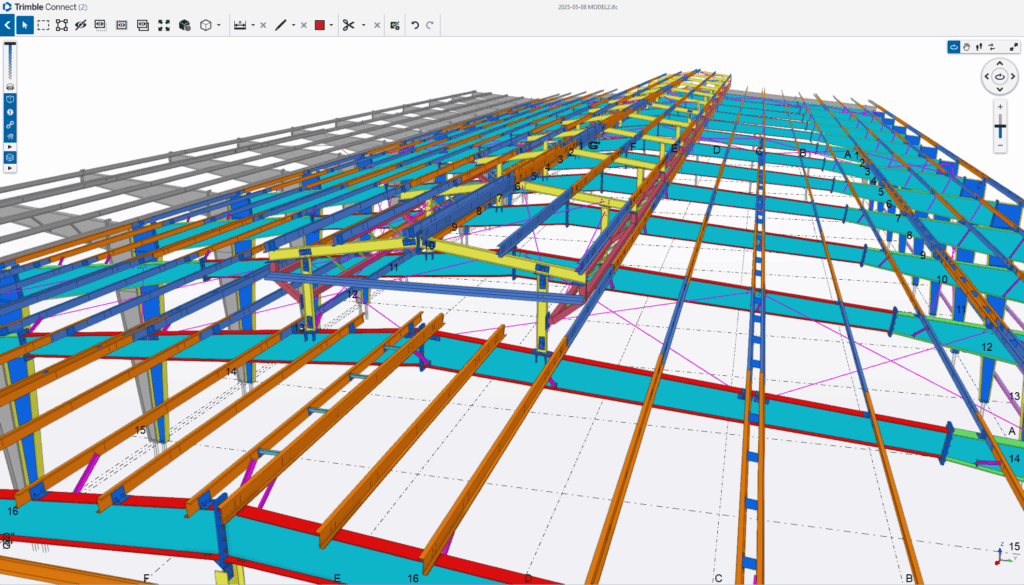Toggle the walk mode footsteps button
Screen dimensions: 1024x585
coord(979,46)
